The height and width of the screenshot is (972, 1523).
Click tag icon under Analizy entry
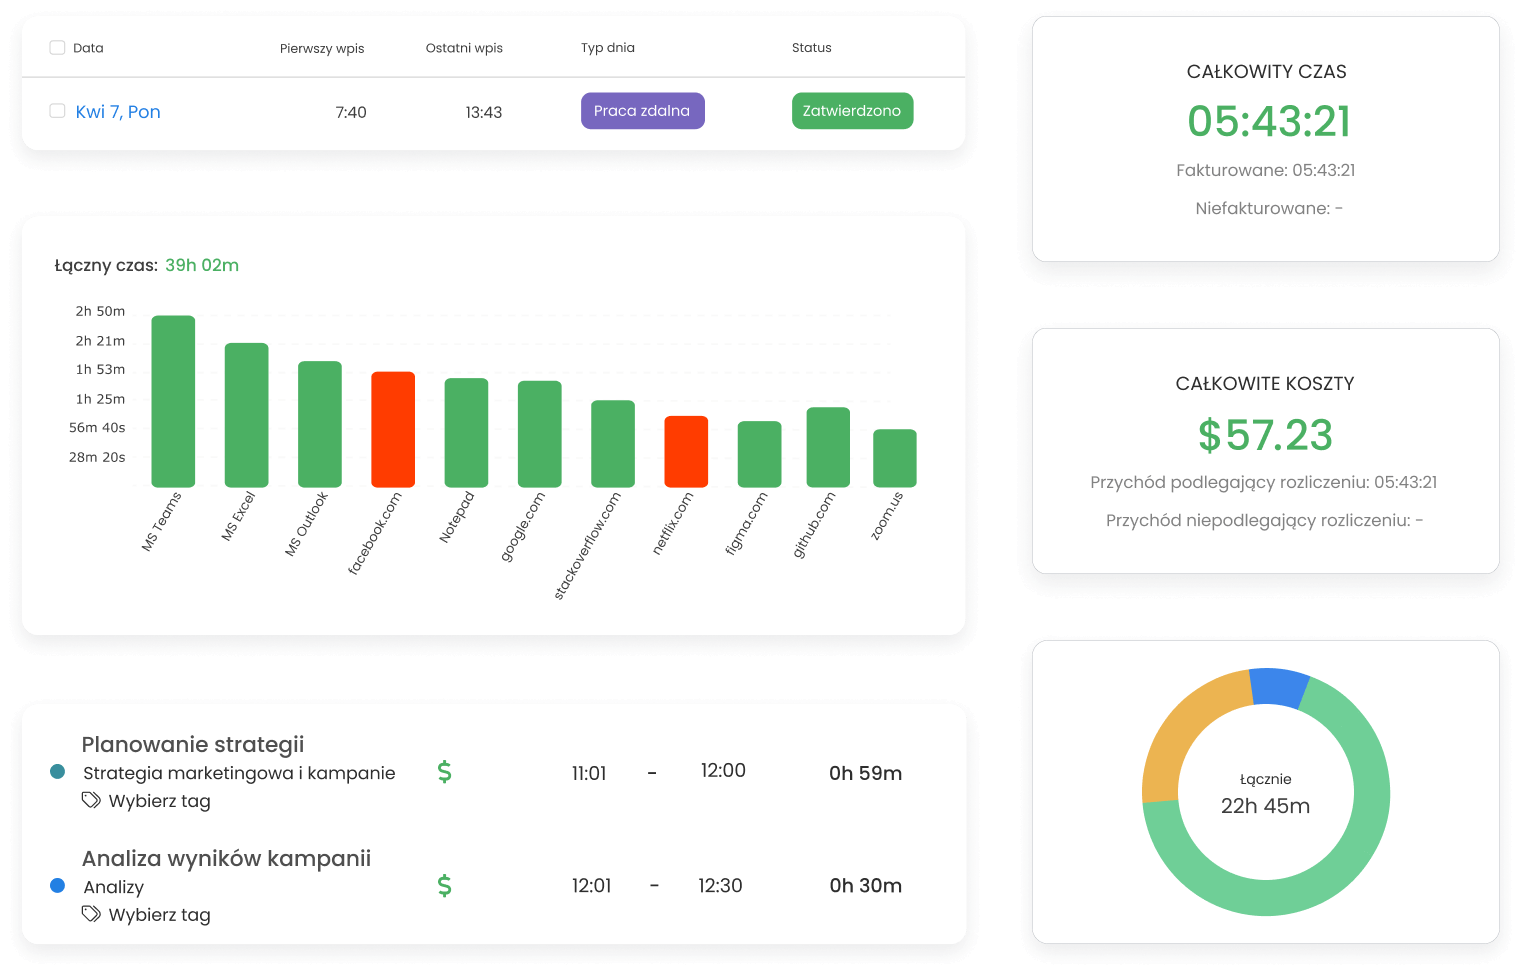pos(91,914)
